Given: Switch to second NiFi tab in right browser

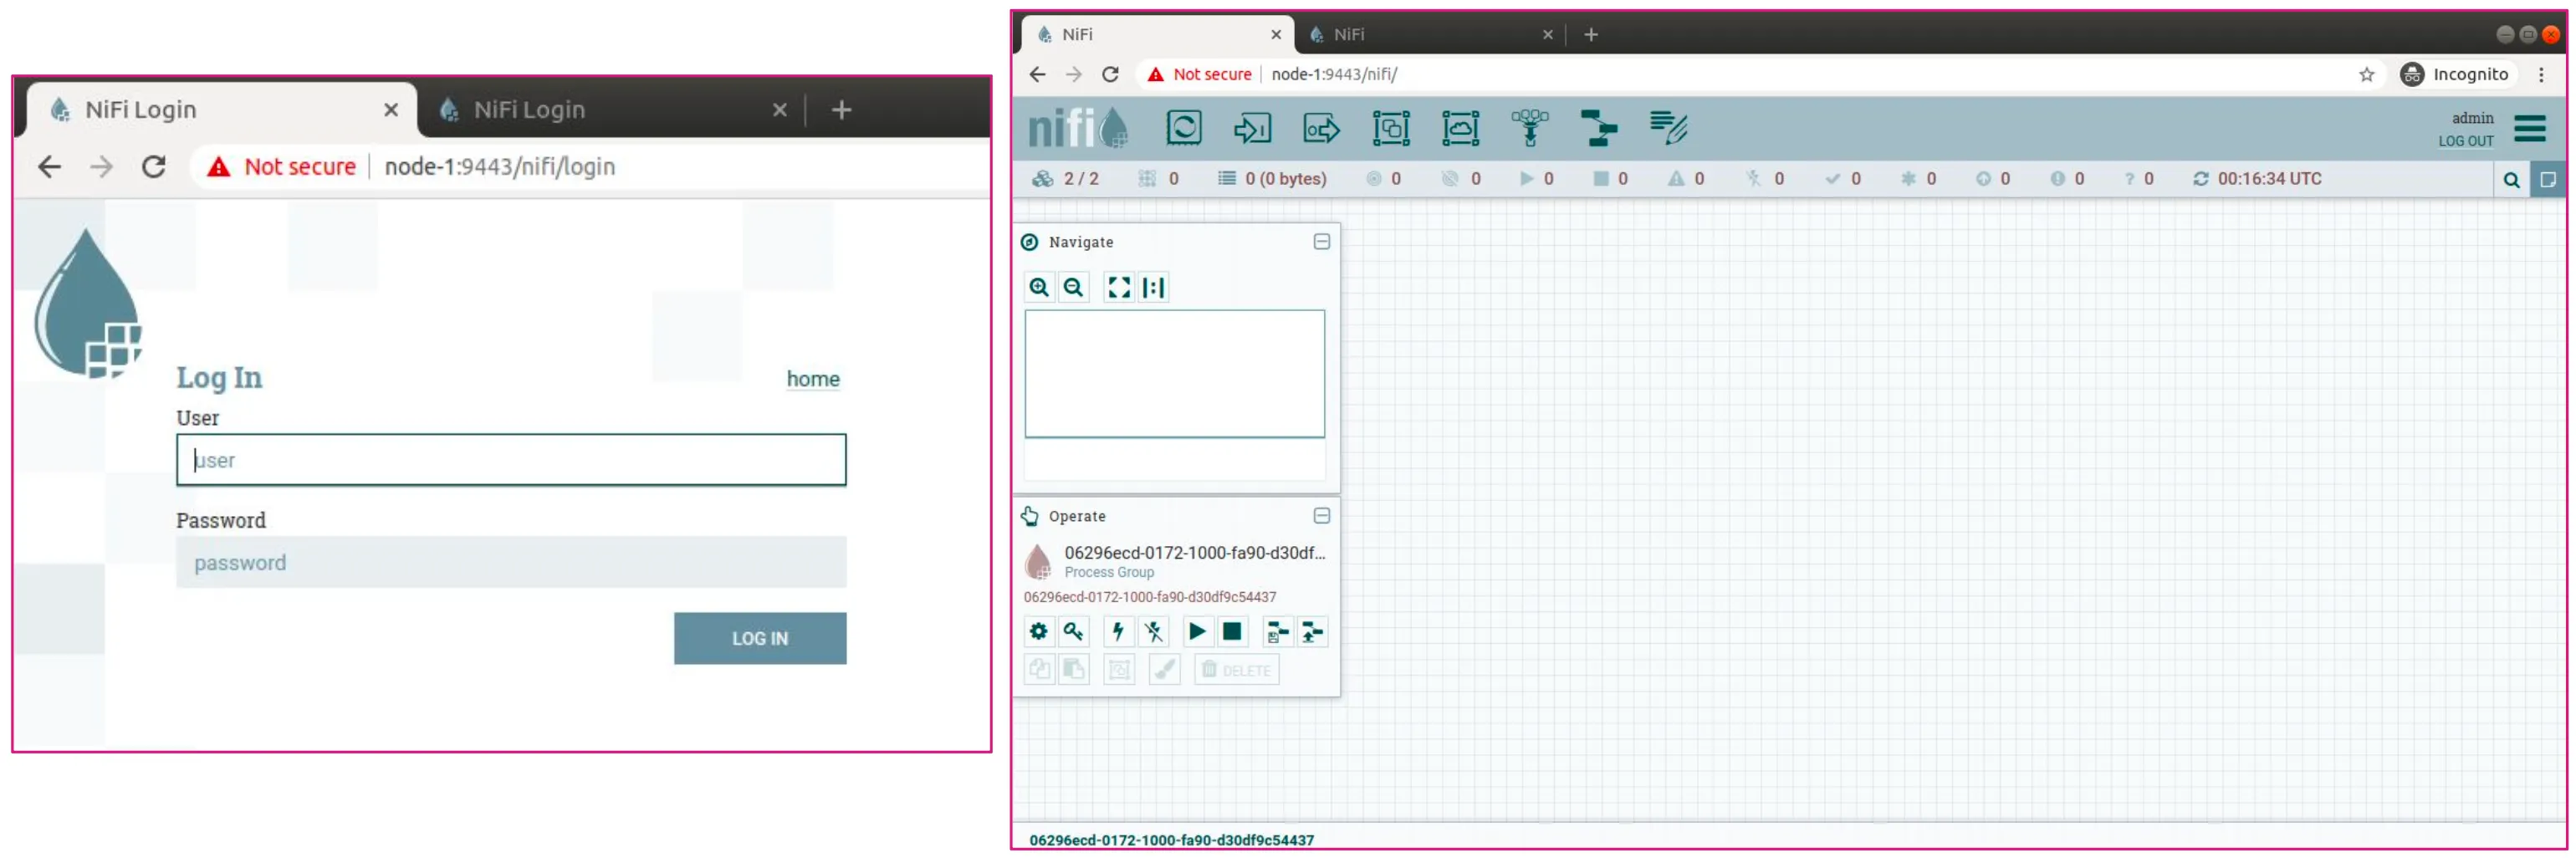Looking at the screenshot, I should (1429, 34).
